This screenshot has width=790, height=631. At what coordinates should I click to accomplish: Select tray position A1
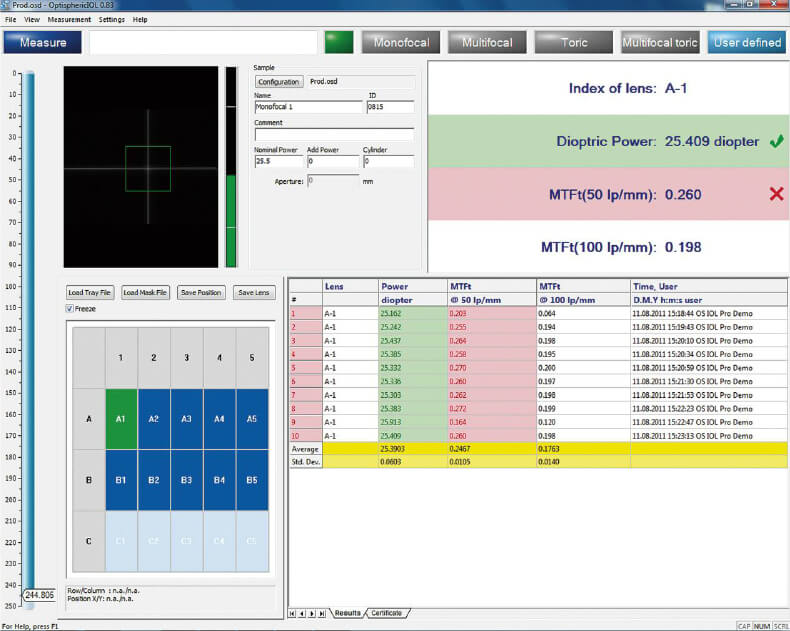[119, 419]
